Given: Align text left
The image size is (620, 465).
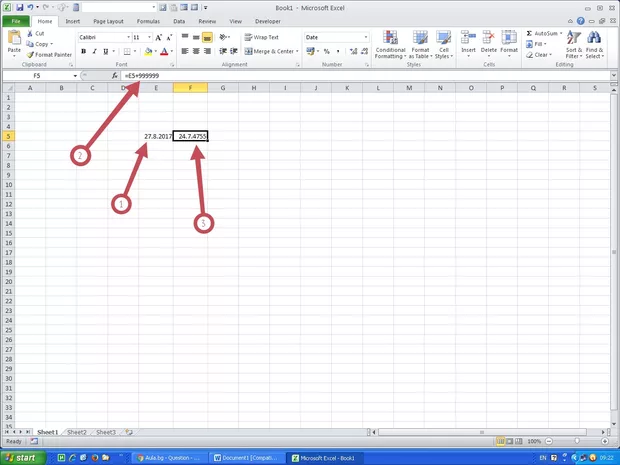Looking at the screenshot, I should pyautogui.click(x=185, y=51).
